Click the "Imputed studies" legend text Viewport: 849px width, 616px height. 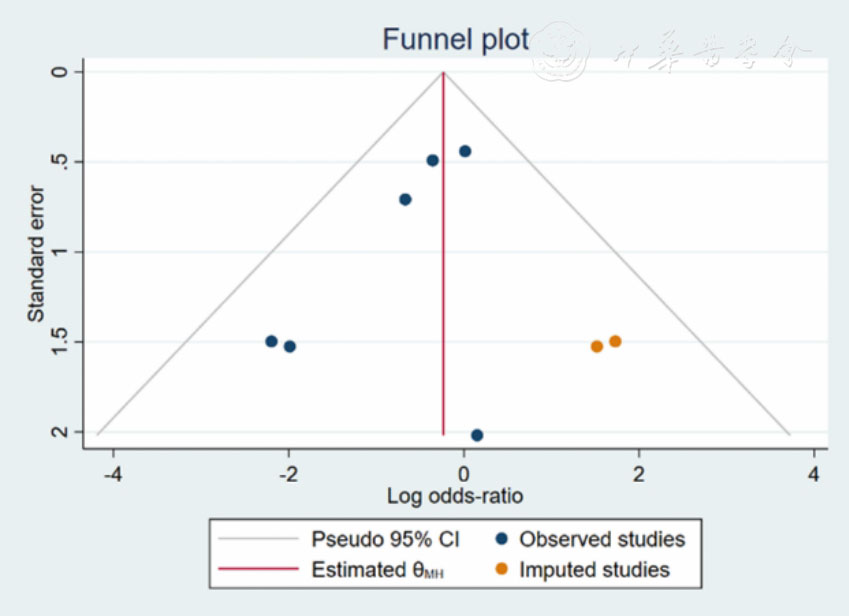pos(595,570)
